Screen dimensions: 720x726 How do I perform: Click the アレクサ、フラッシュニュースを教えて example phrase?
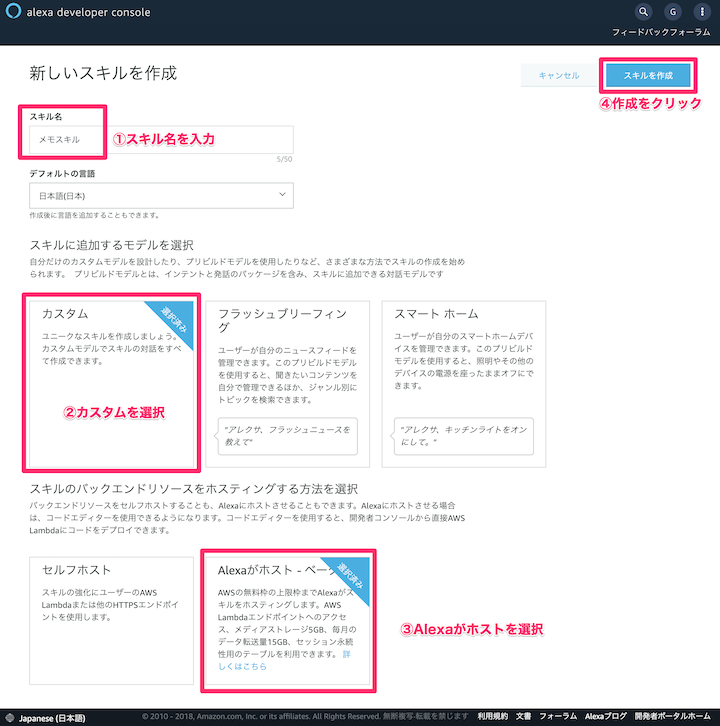287,436
